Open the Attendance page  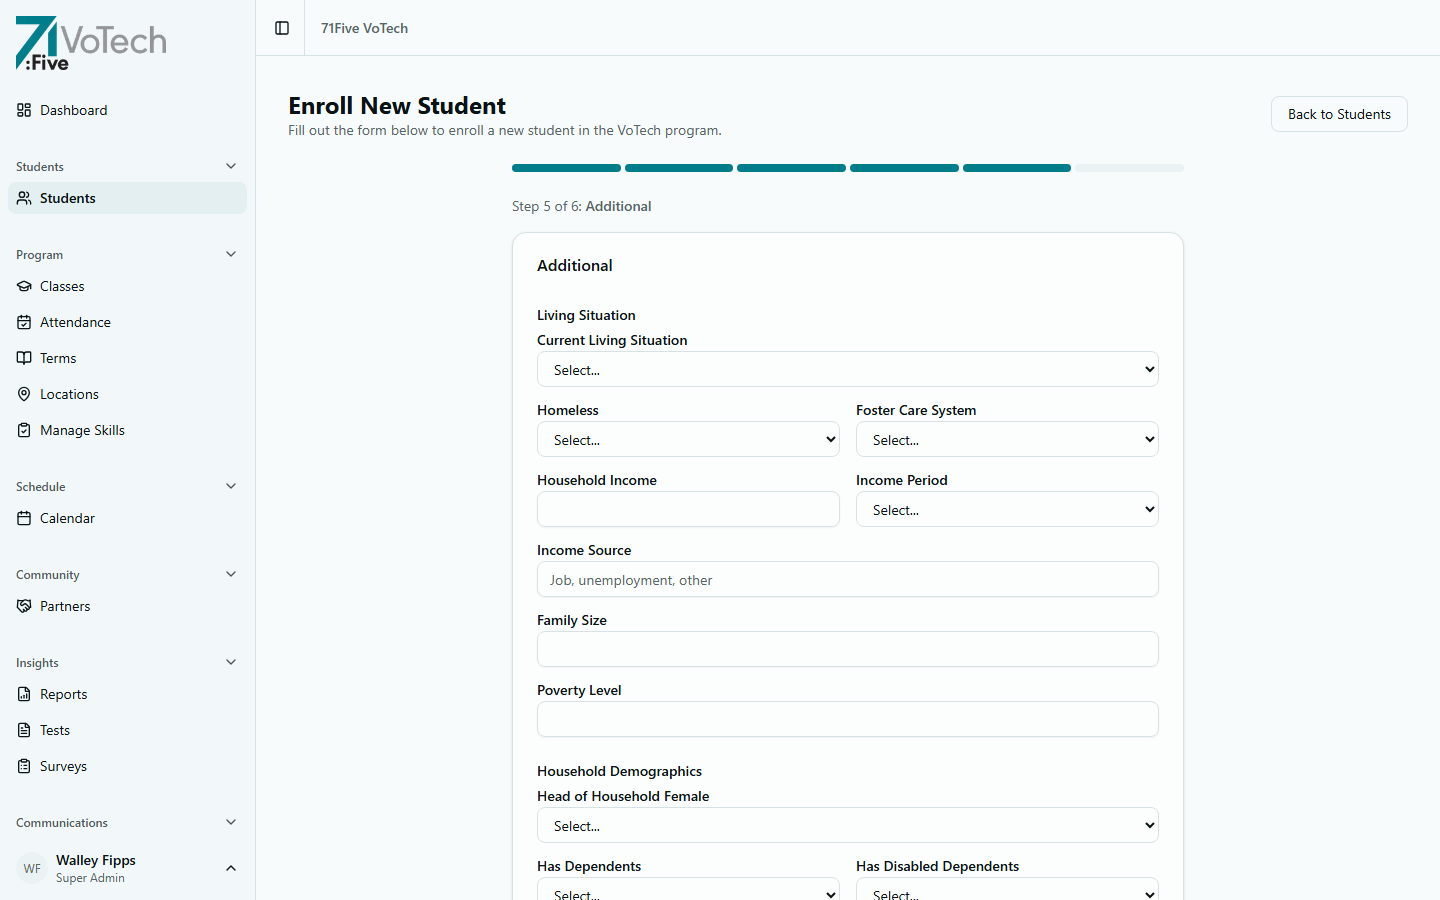click(x=74, y=322)
